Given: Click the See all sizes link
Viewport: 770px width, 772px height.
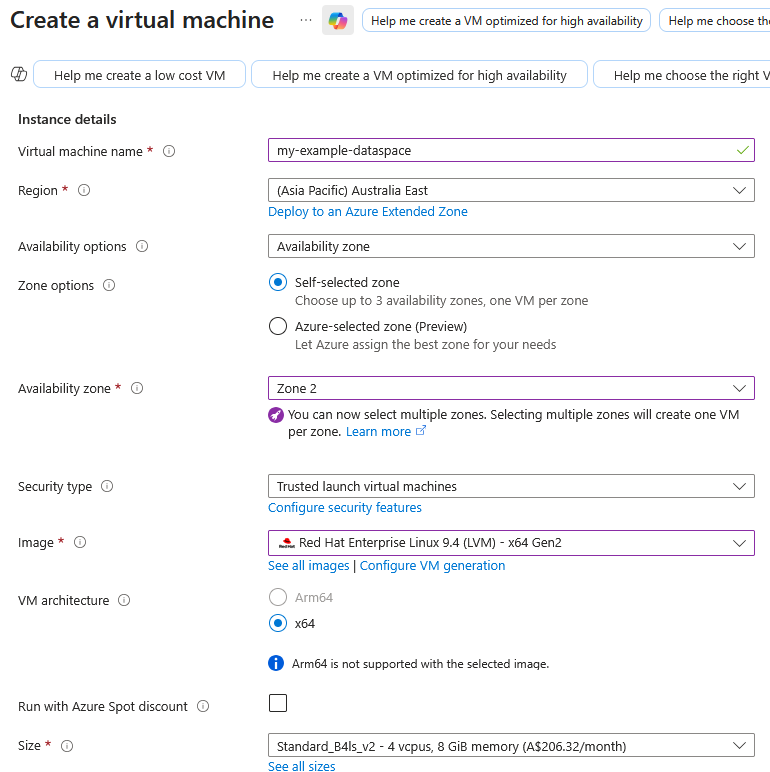Looking at the screenshot, I should tap(302, 766).
